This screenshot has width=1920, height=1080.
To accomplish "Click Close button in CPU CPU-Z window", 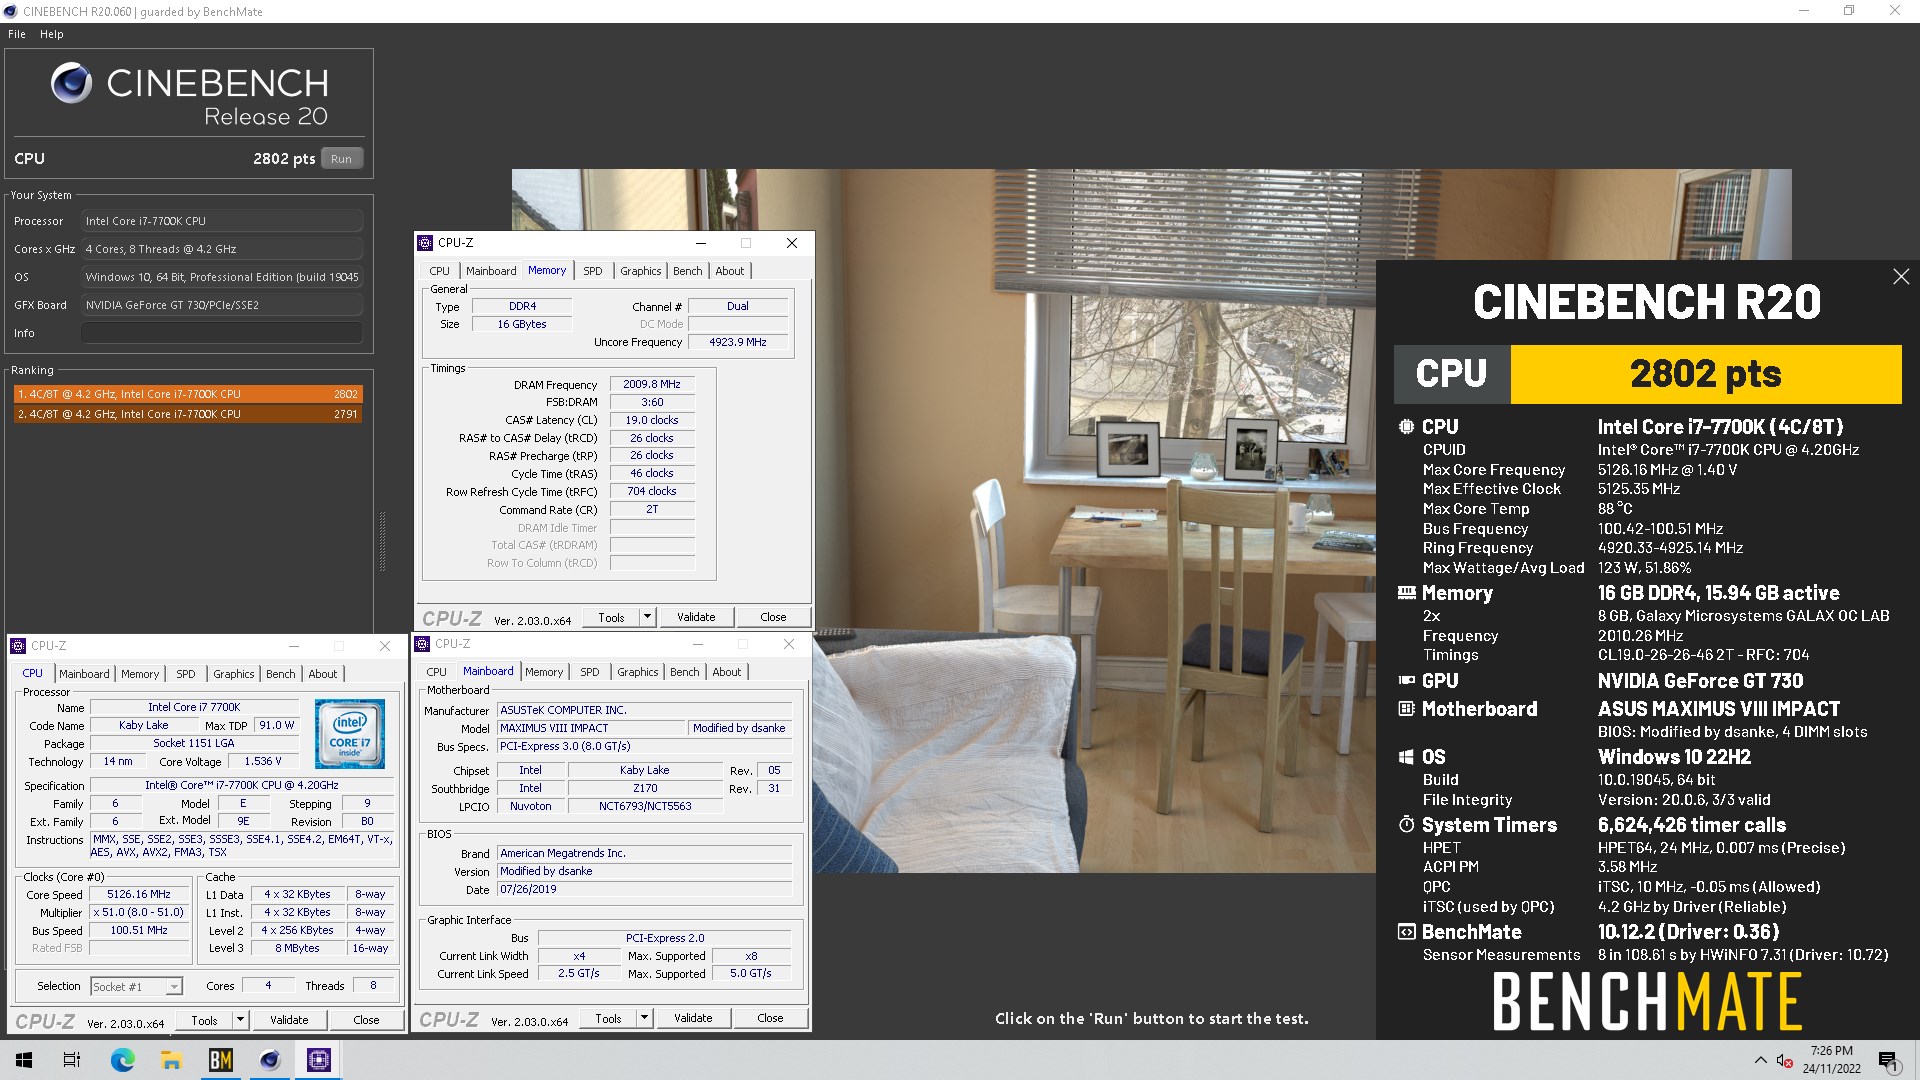I will (x=366, y=1020).
